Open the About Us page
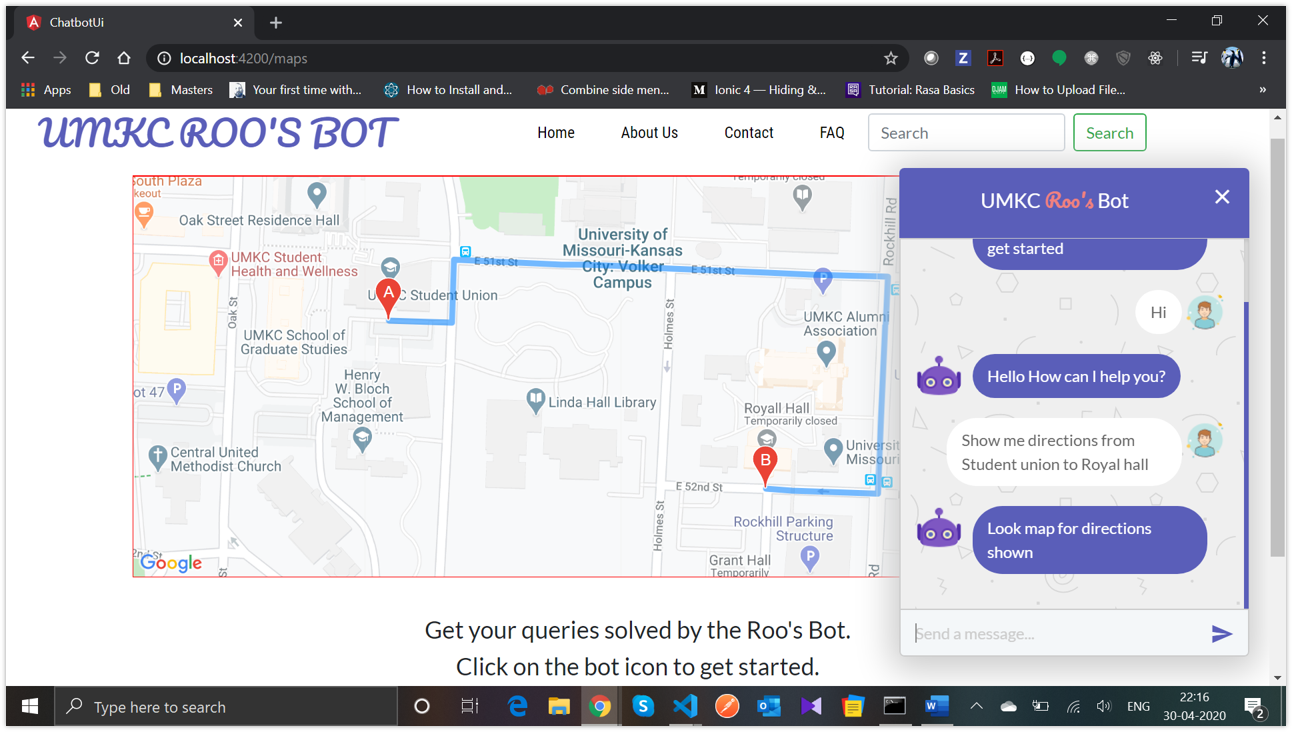The image size is (1292, 732). tap(649, 133)
